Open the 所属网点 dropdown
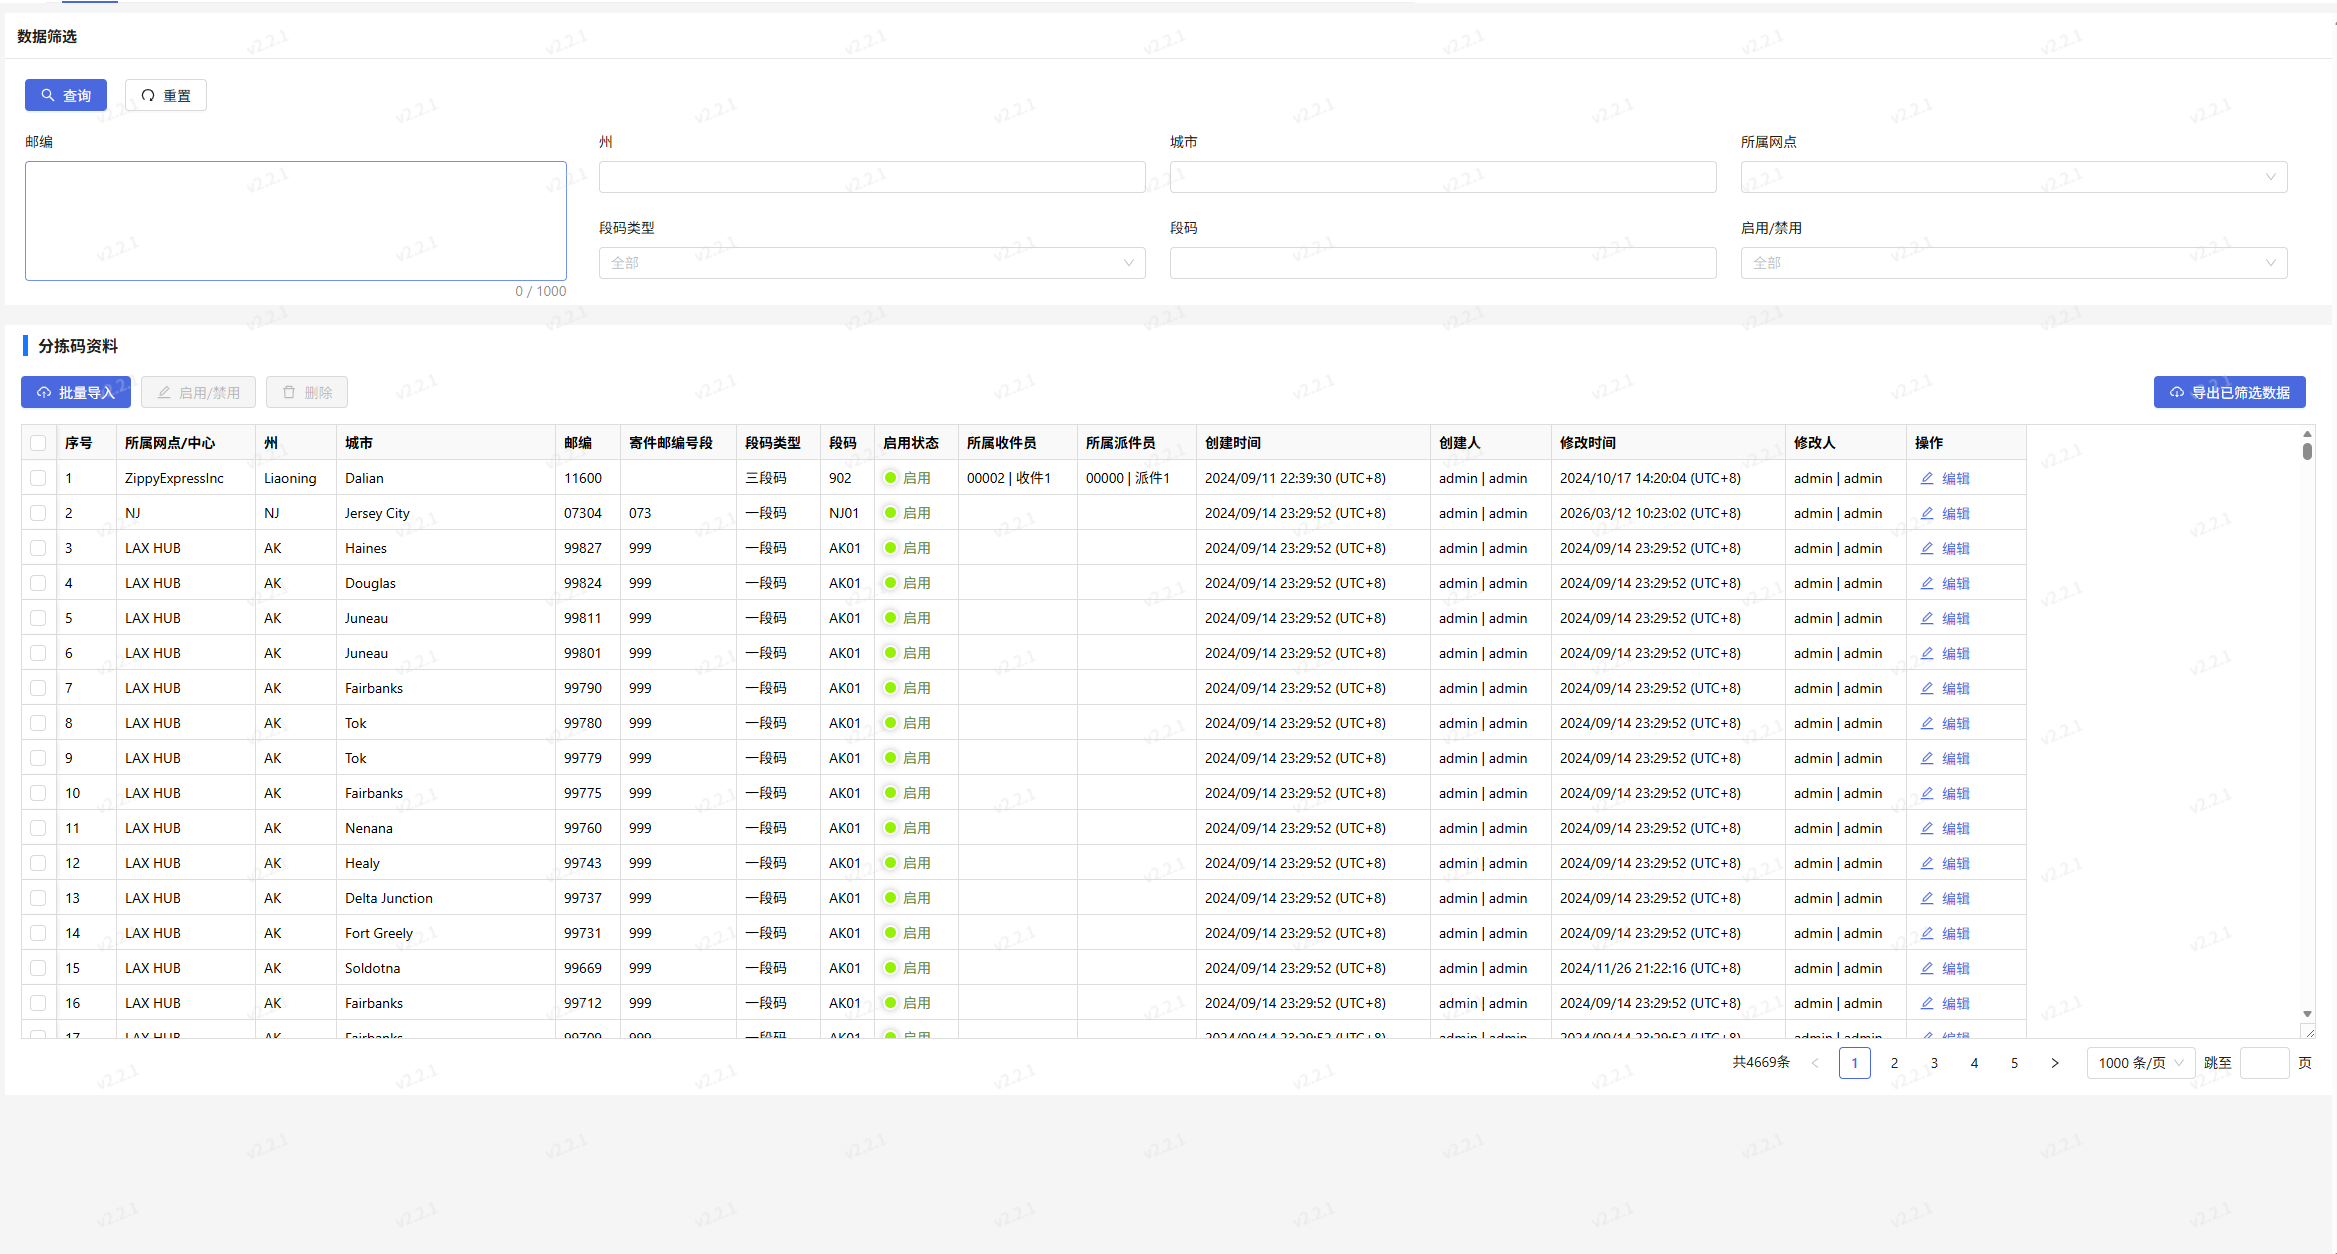 [2013, 177]
